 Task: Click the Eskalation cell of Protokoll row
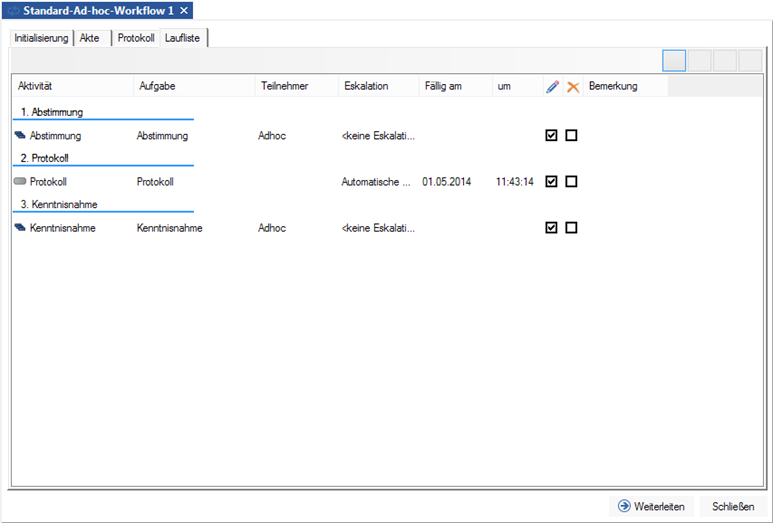pyautogui.click(x=376, y=182)
